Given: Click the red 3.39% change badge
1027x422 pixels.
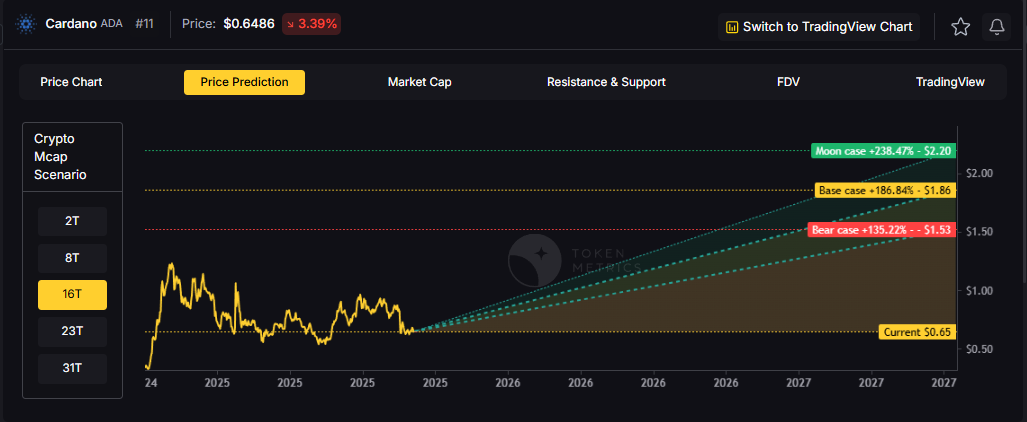Looking at the screenshot, I should (x=311, y=25).
